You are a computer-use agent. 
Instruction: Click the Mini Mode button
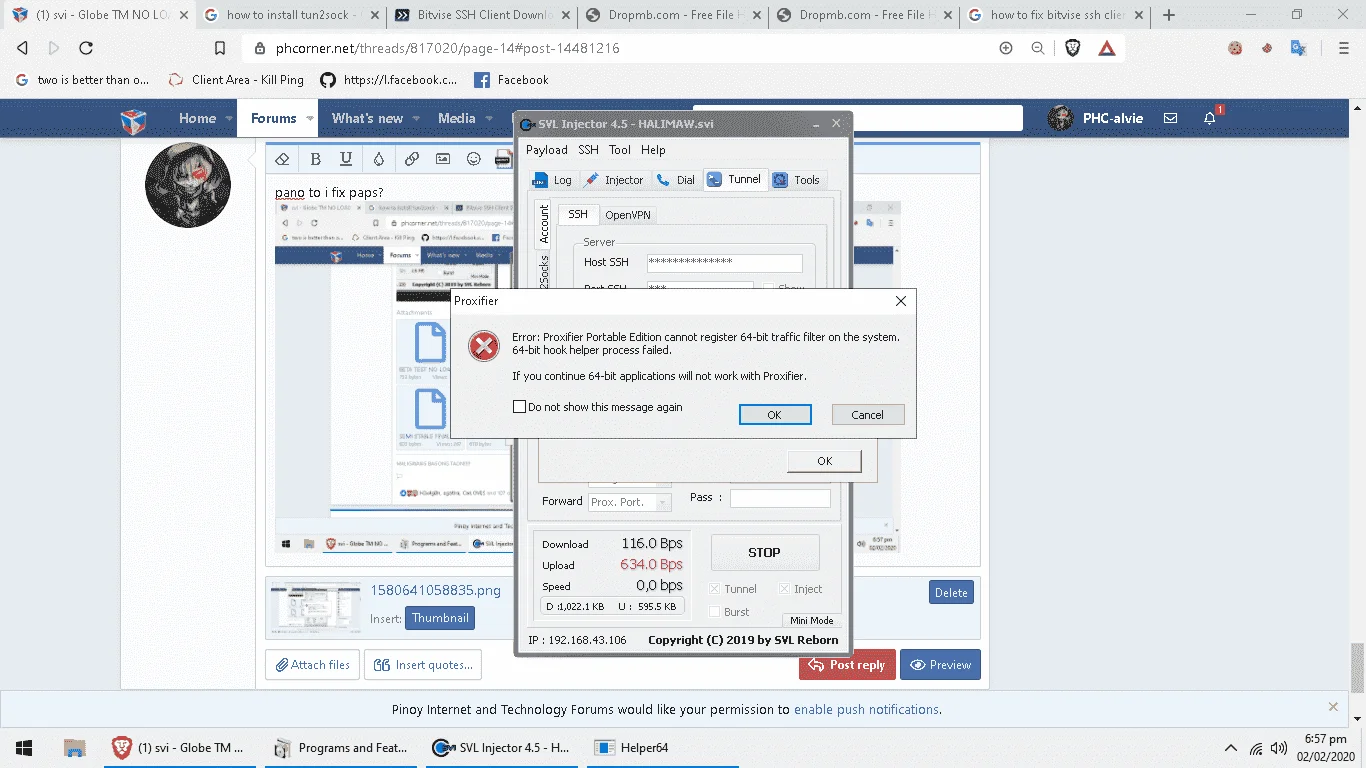811,620
